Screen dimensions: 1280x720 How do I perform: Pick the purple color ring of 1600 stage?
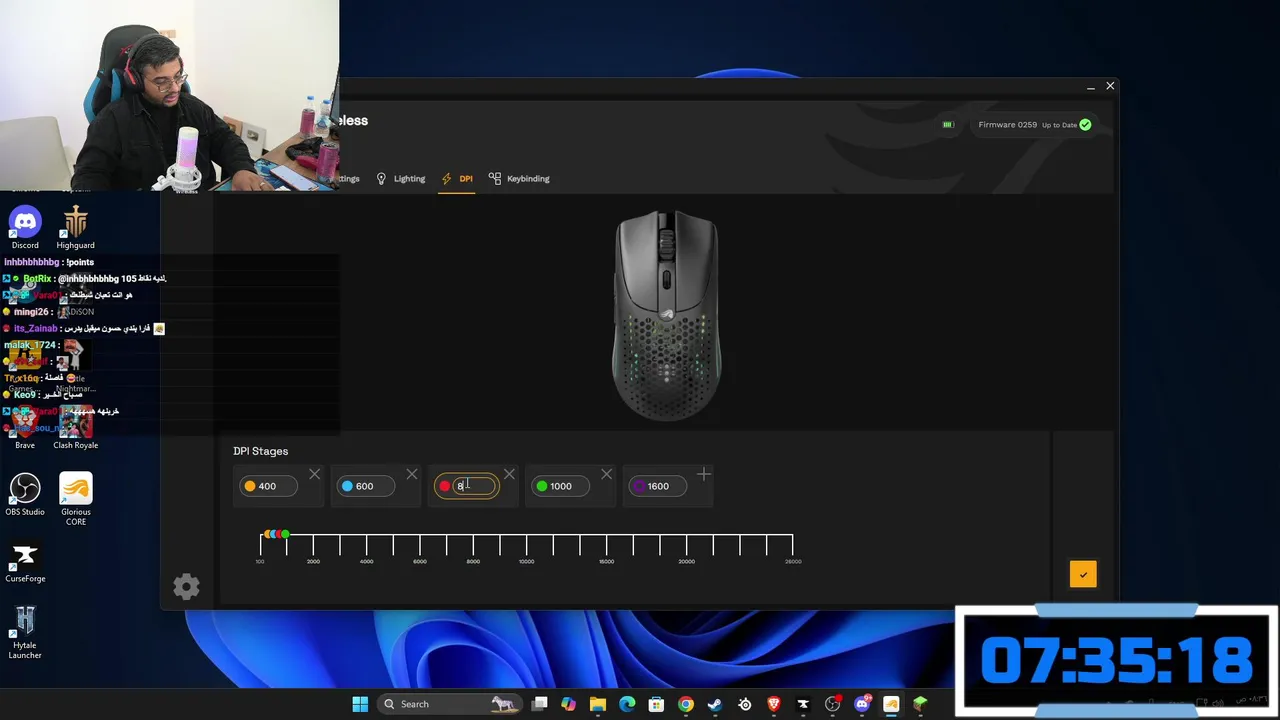(639, 486)
